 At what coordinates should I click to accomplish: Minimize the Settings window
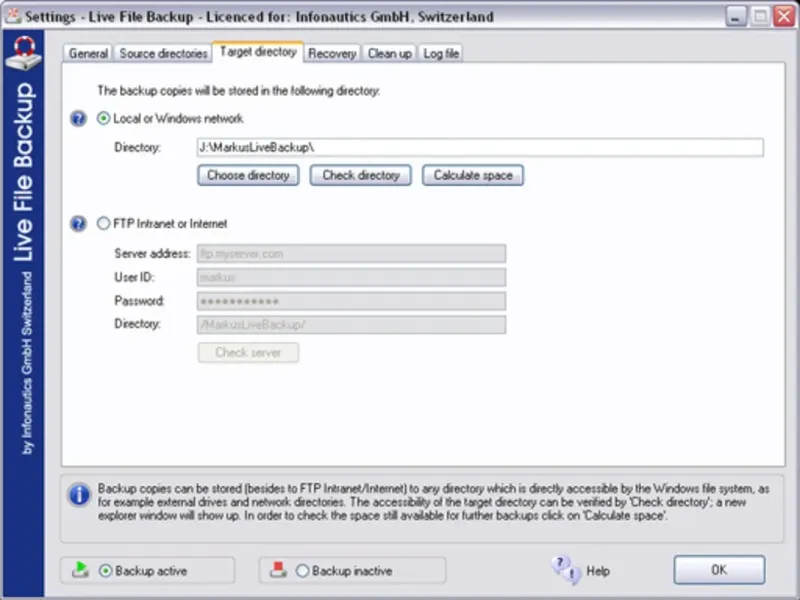(735, 16)
